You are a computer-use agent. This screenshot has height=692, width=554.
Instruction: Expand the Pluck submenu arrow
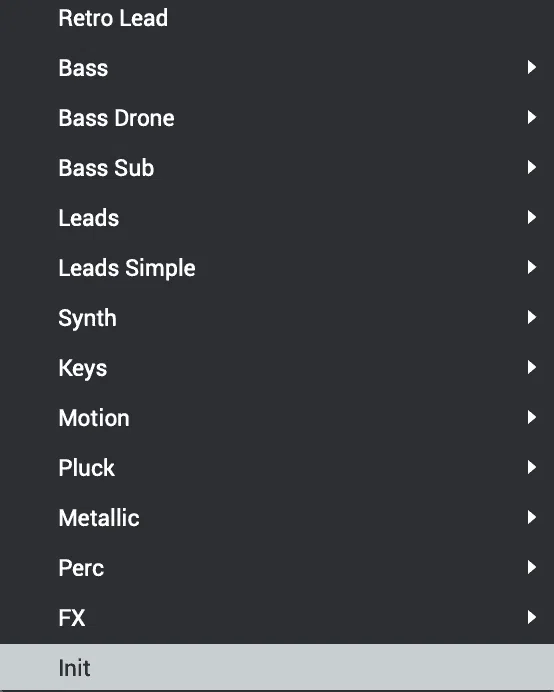point(532,467)
